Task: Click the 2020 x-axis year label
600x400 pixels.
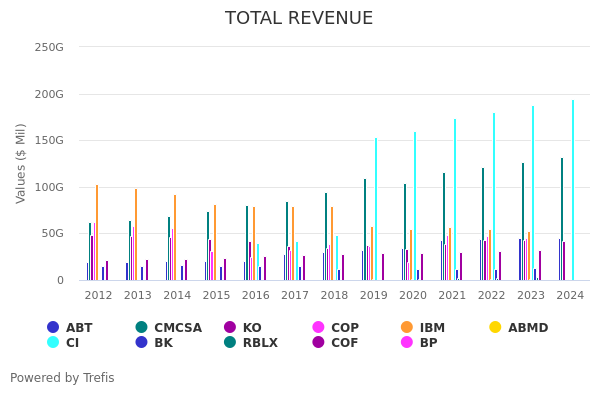Action: 413,296
